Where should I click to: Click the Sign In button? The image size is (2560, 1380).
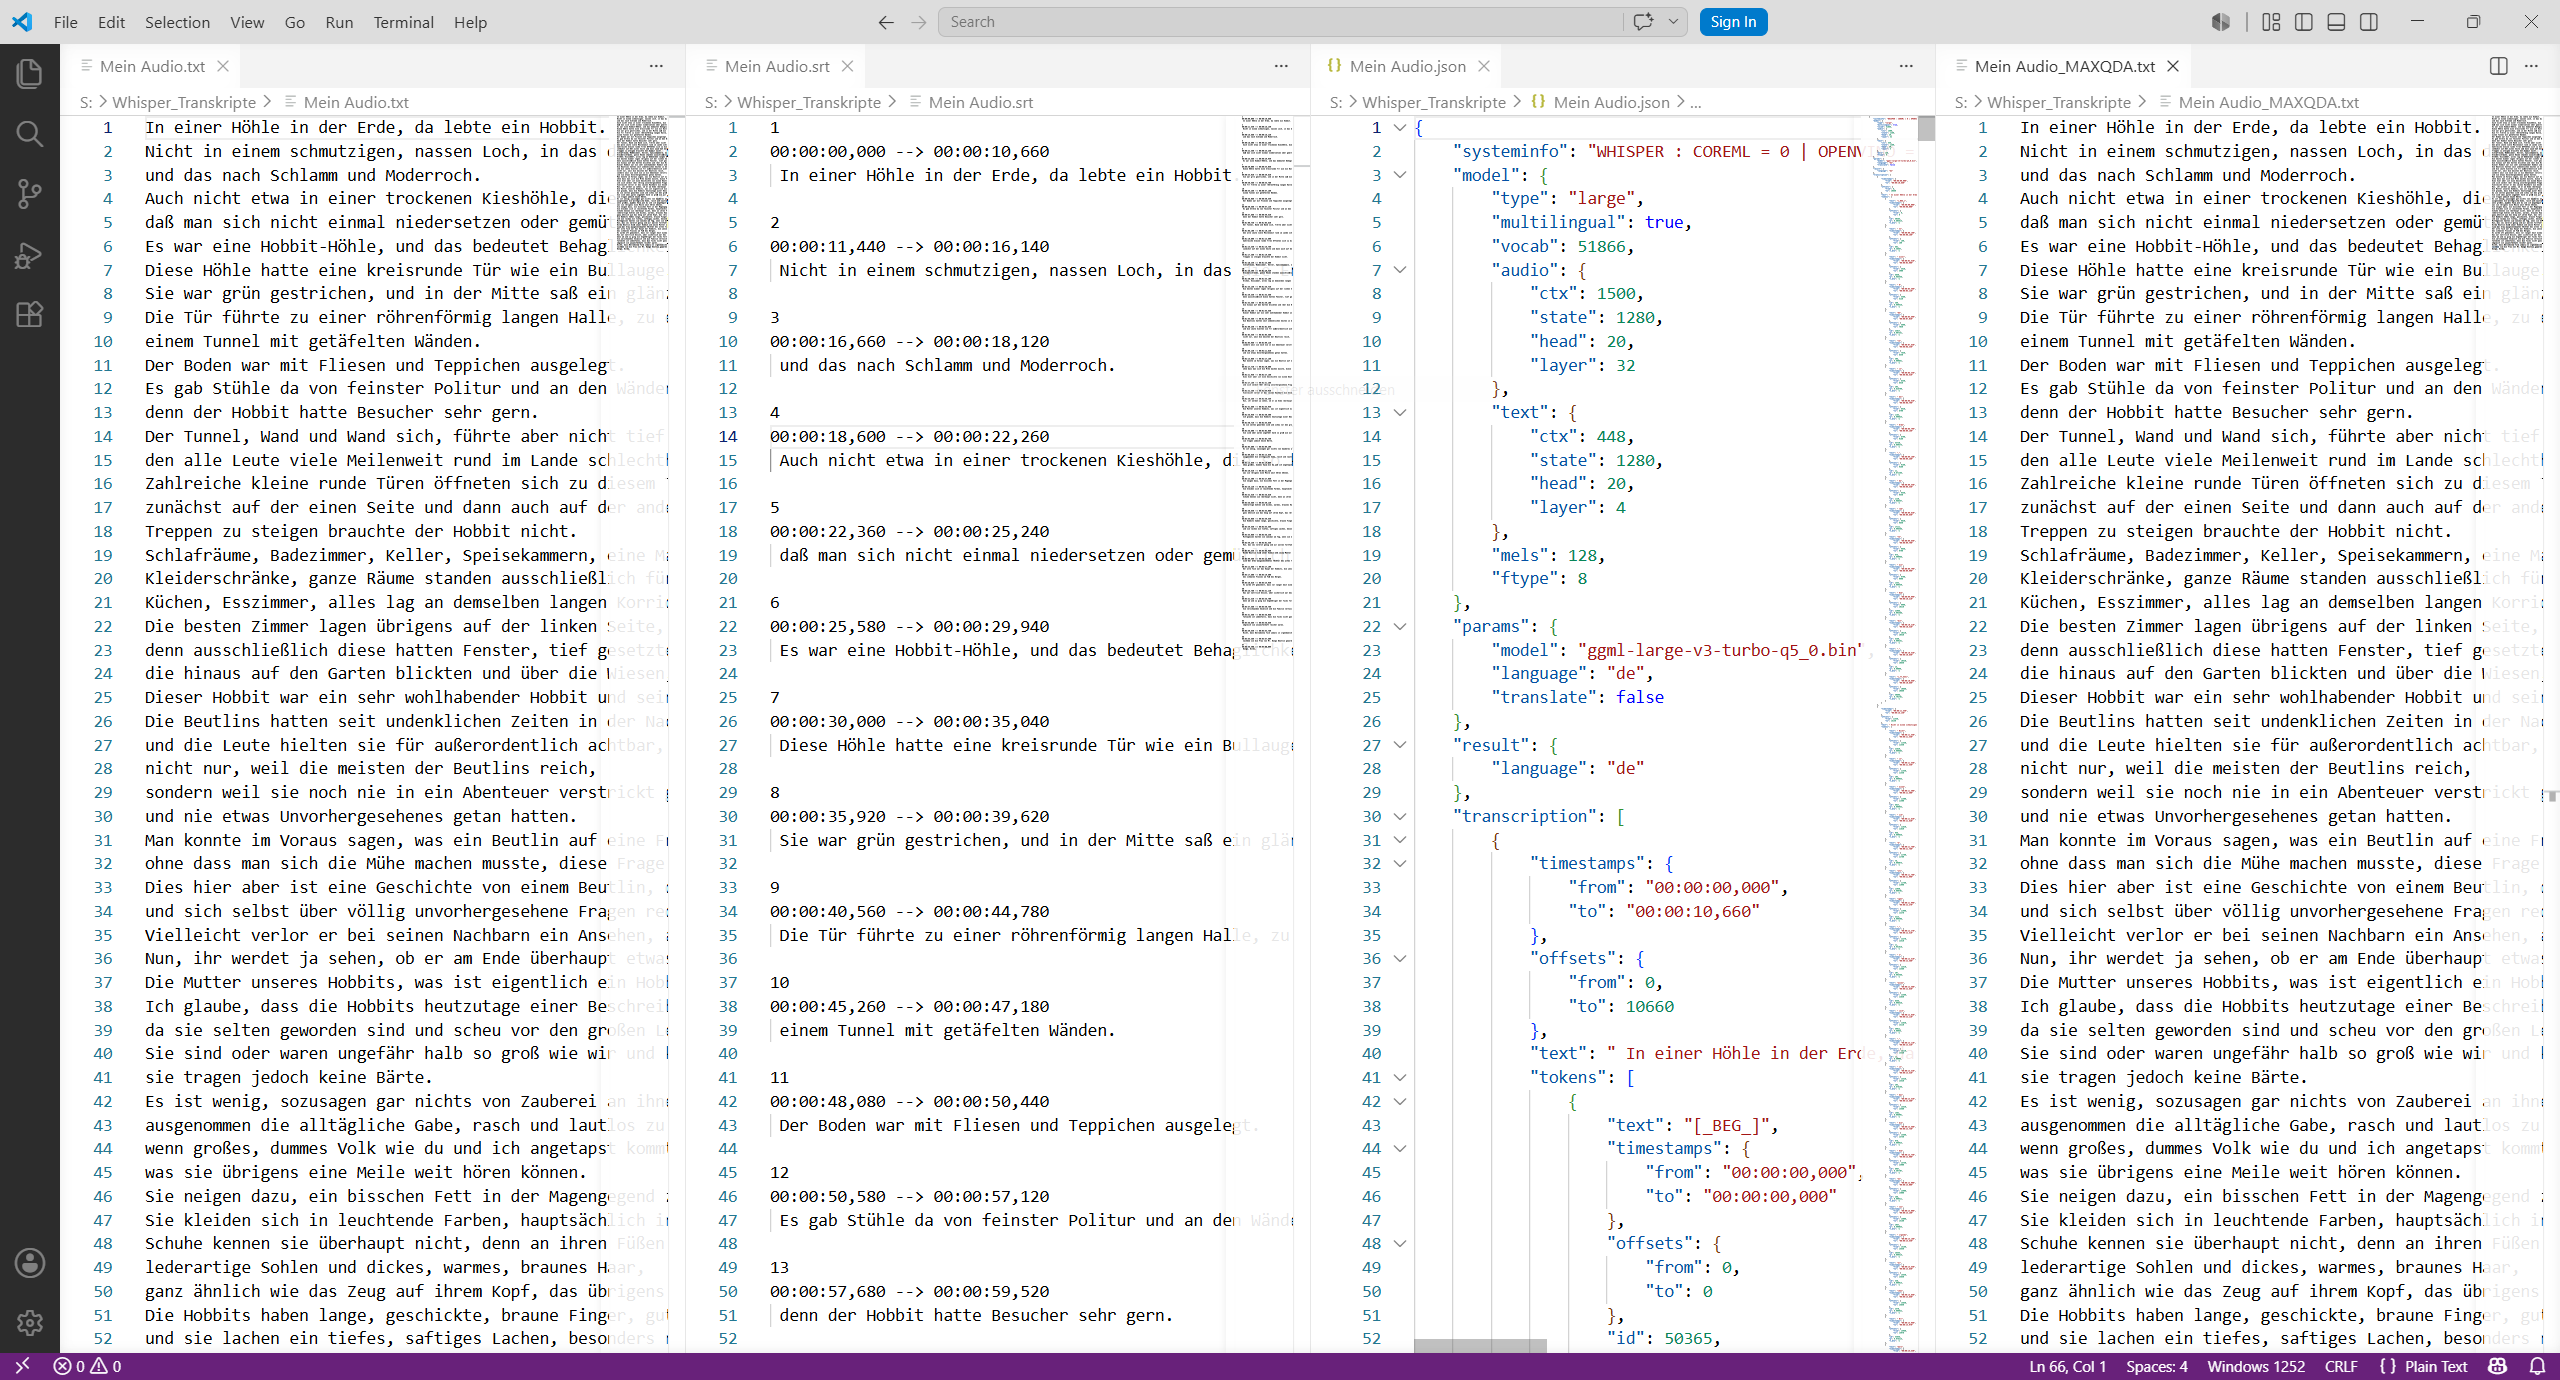(1733, 22)
